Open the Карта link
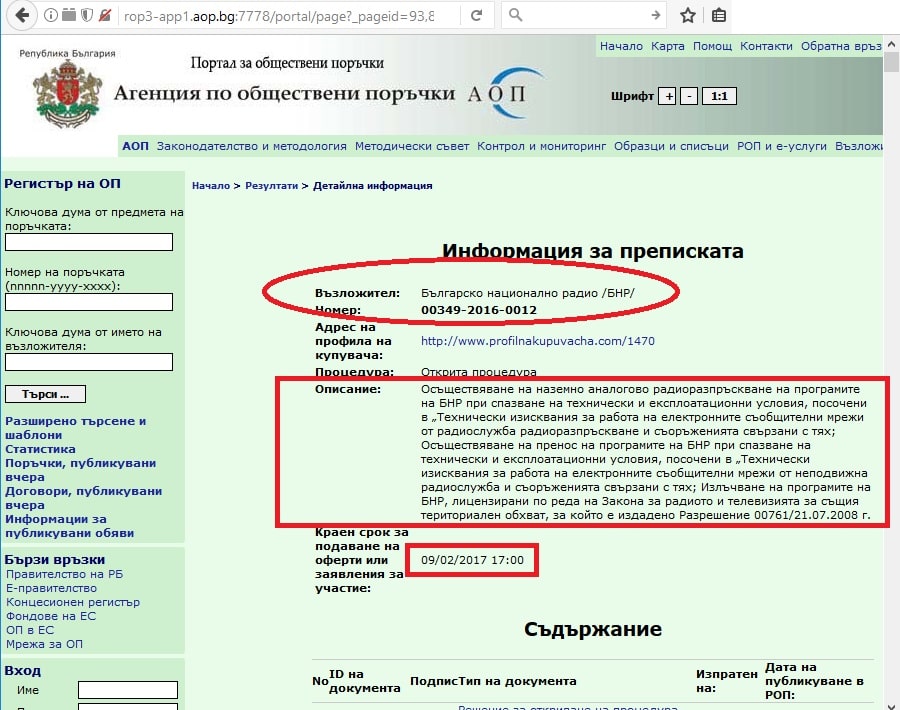900x710 pixels. coord(668,46)
